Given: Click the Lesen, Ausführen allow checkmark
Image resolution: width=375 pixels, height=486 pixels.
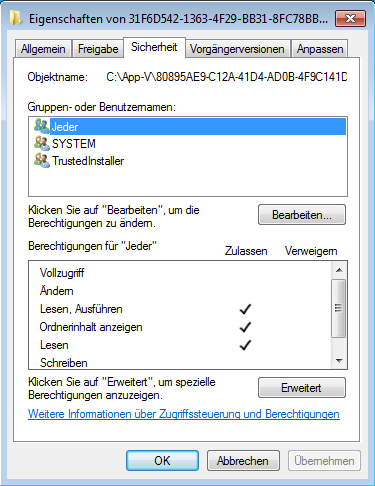Looking at the screenshot, I should (x=245, y=309).
